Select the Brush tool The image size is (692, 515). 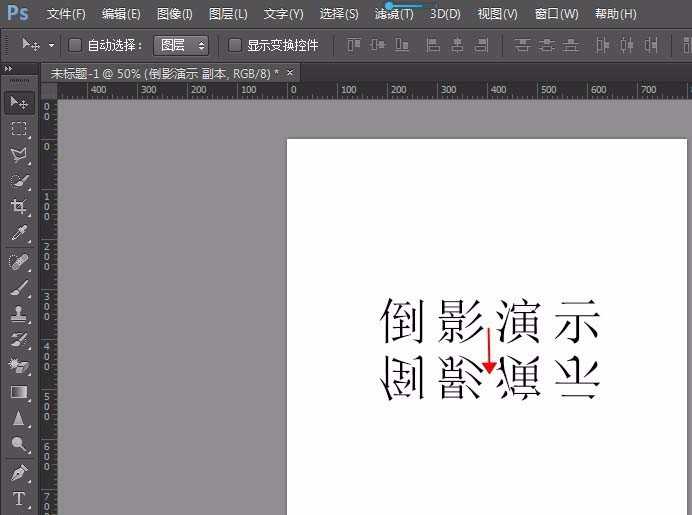19,288
